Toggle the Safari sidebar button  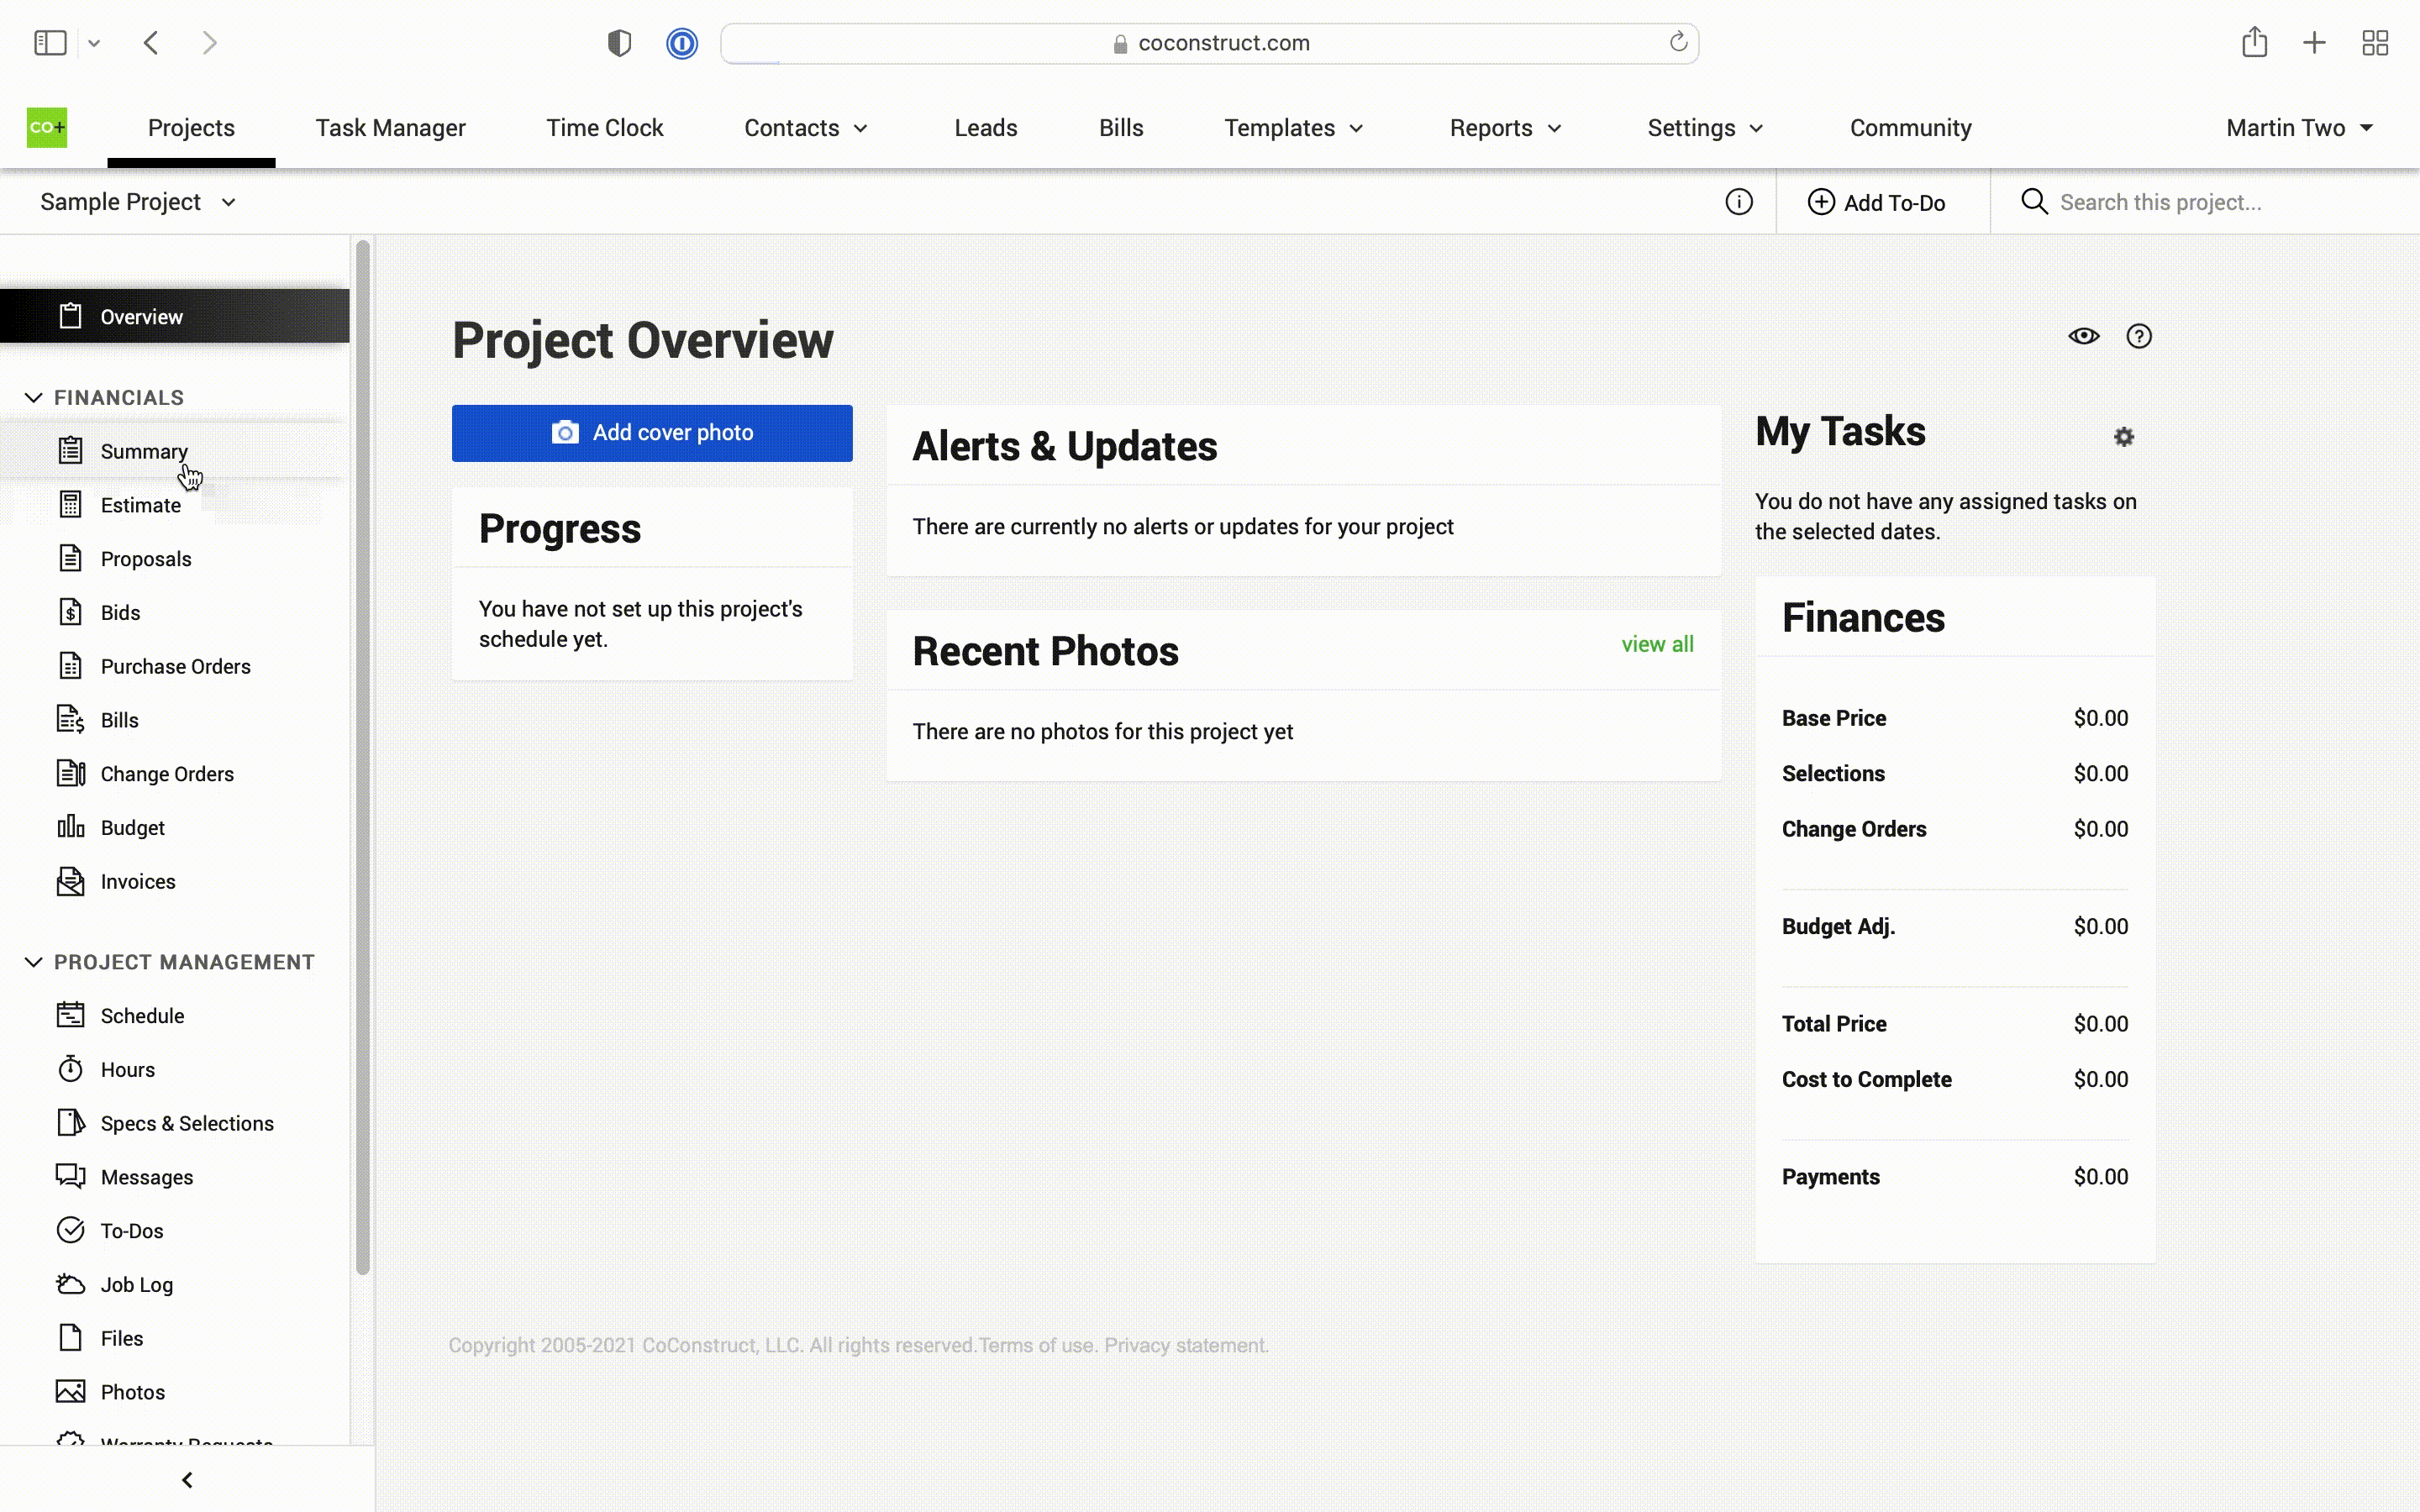[x=50, y=43]
